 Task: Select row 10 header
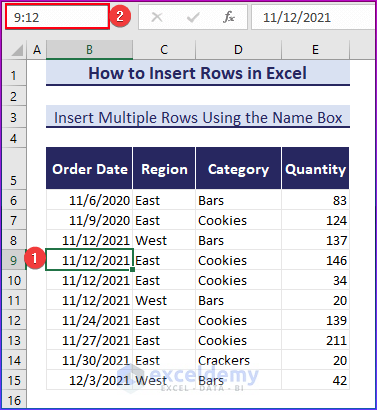coord(14,280)
